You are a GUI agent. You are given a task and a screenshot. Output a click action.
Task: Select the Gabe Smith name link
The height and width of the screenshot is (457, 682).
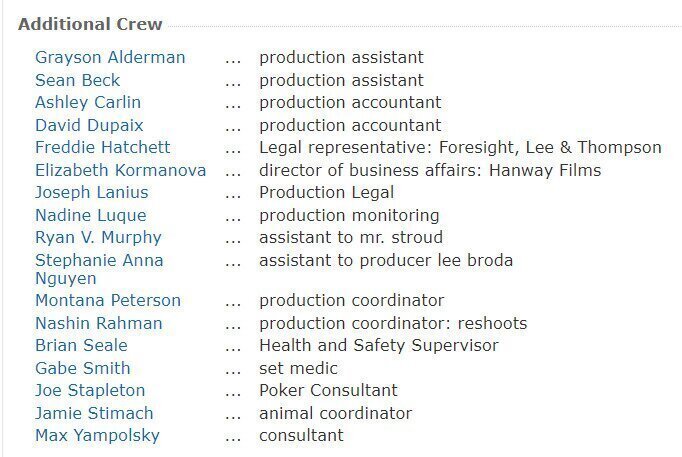click(x=83, y=368)
